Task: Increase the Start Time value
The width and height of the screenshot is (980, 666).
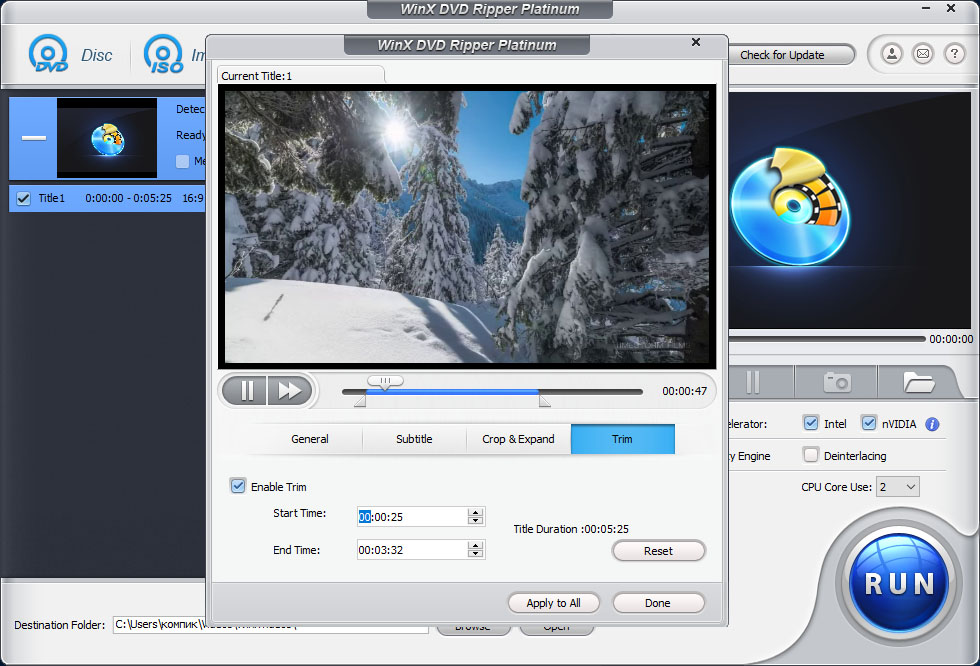Action: (476, 512)
